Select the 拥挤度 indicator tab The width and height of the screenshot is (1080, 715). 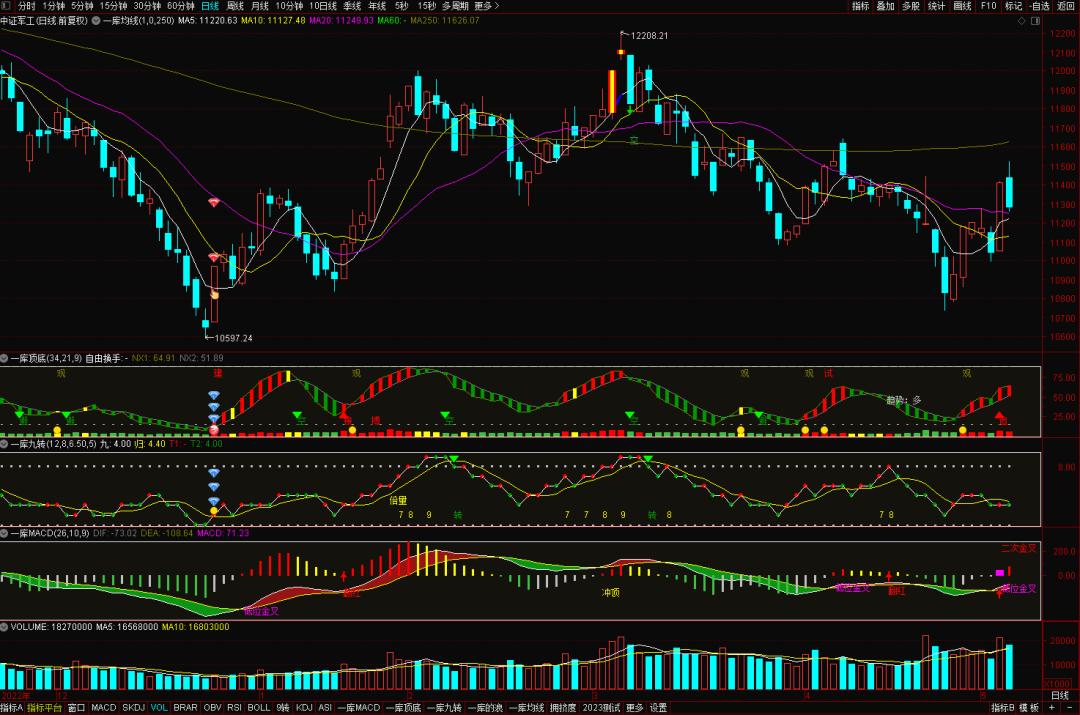pos(563,707)
